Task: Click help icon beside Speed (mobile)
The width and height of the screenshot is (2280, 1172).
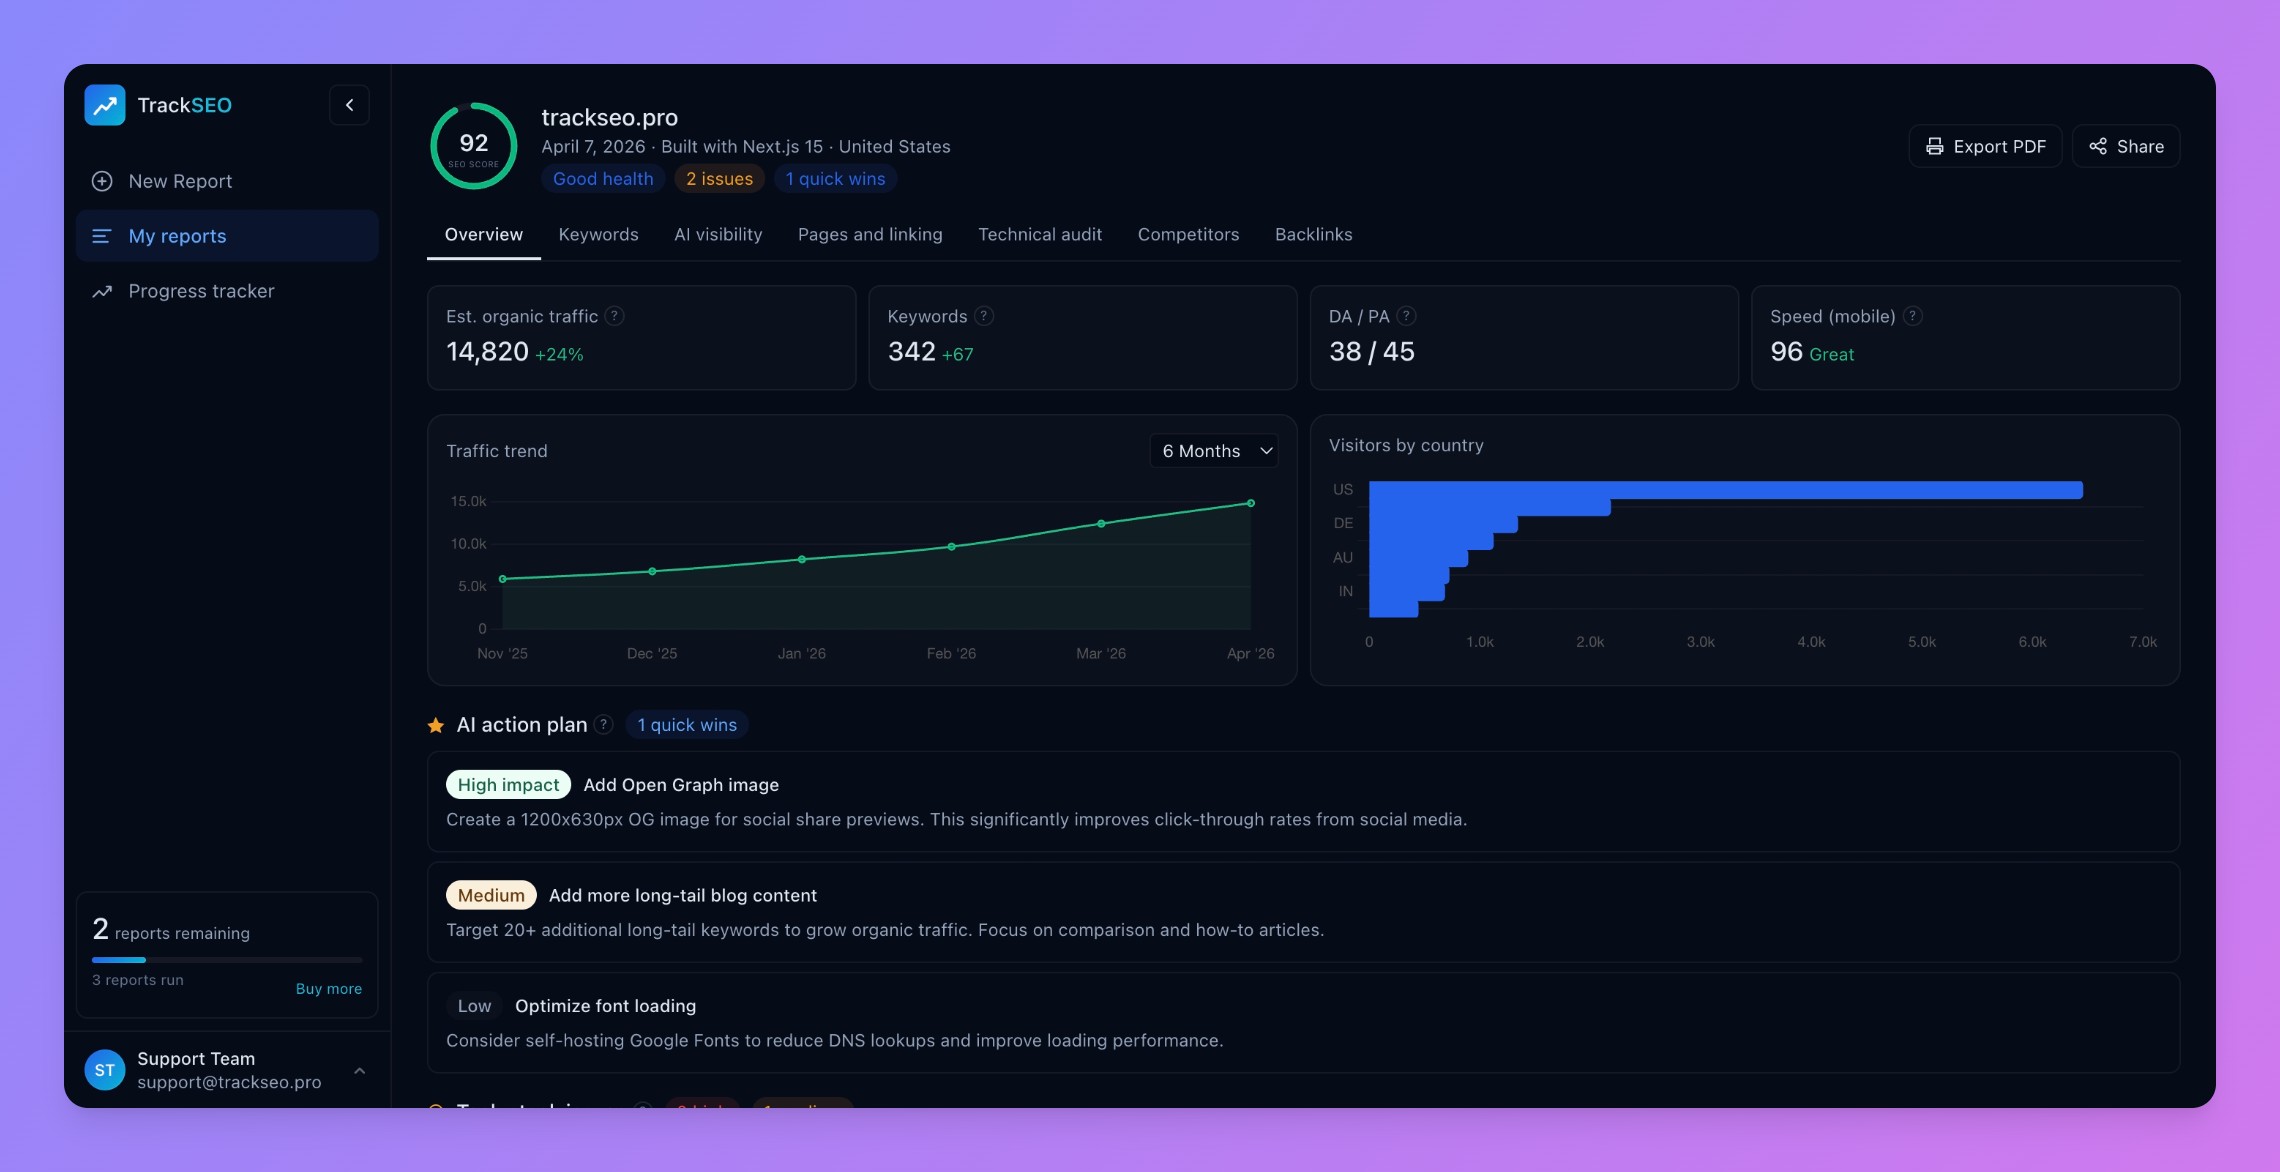Action: (x=1912, y=316)
